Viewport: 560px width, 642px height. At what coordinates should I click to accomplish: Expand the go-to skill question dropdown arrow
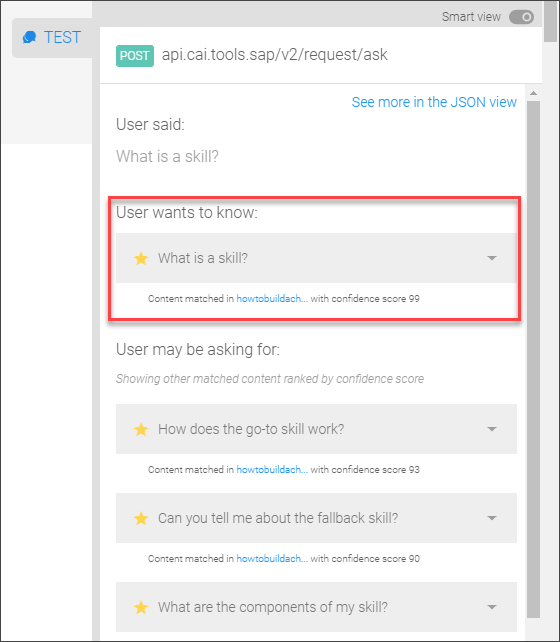492,429
